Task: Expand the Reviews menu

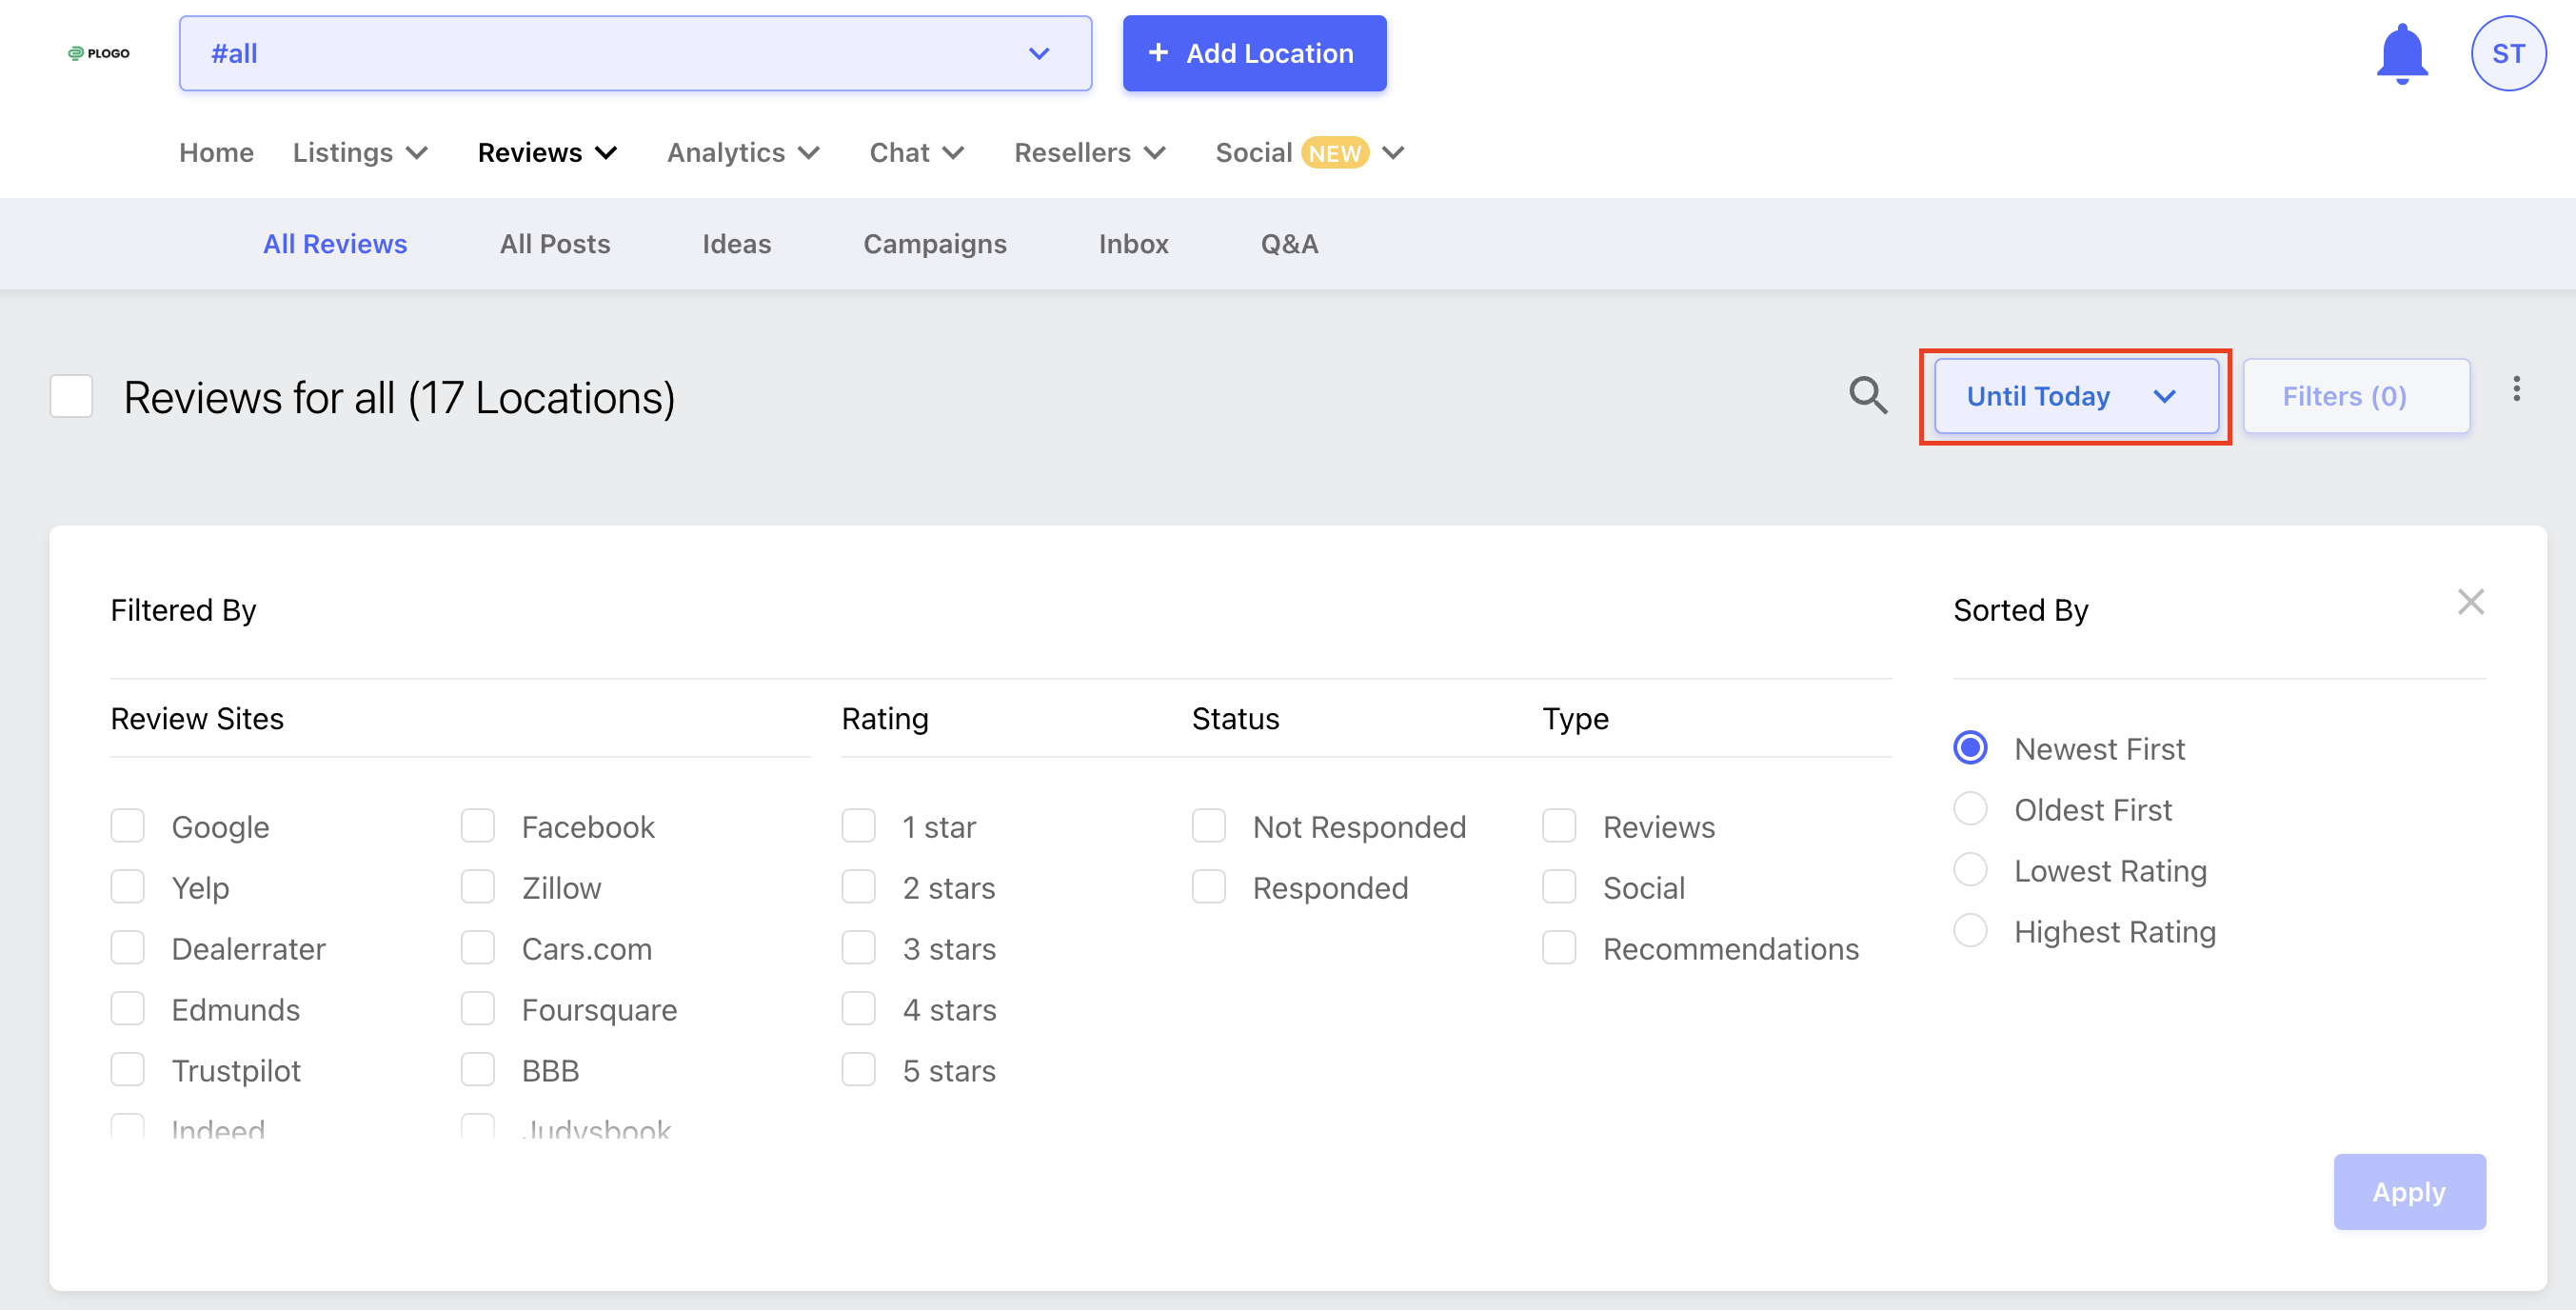Action: 547,152
